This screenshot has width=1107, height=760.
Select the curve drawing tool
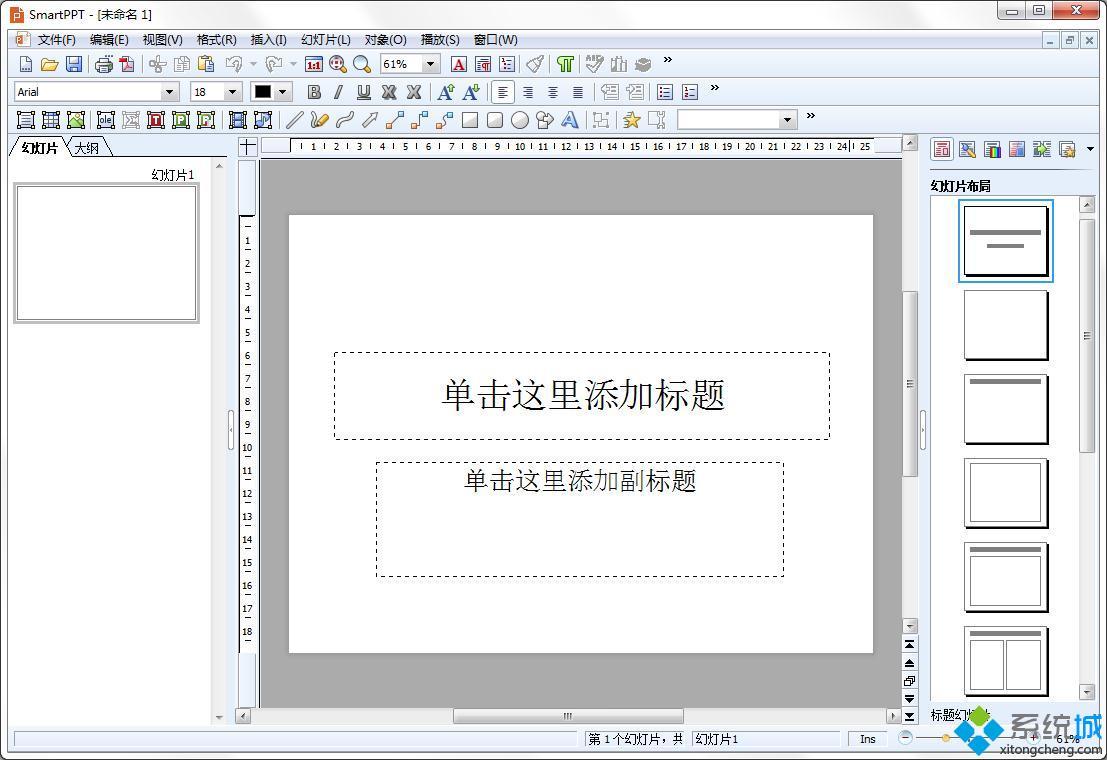(345, 120)
